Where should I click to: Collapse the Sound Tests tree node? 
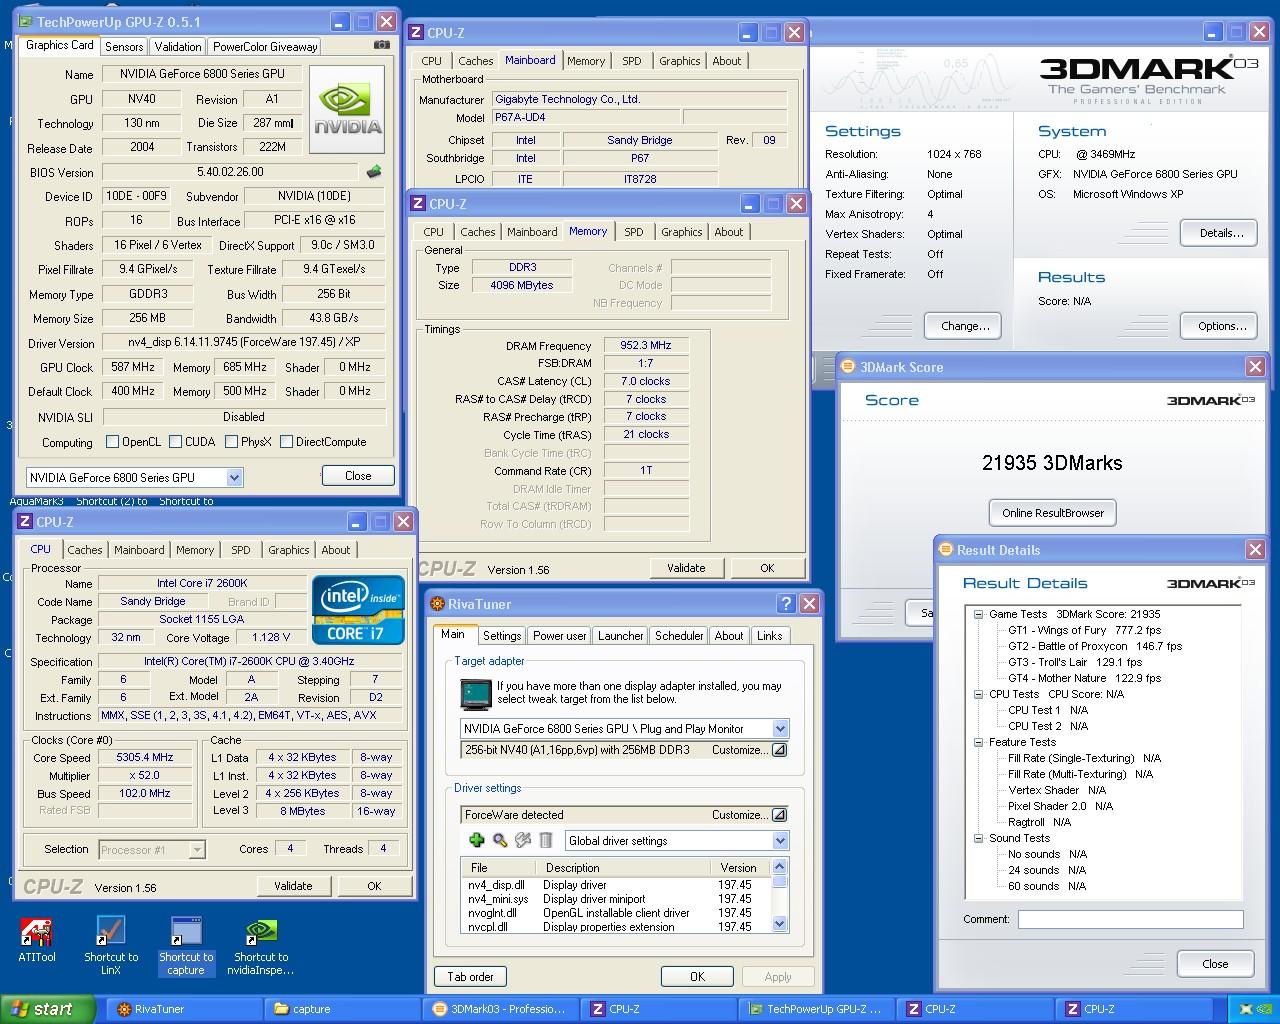(x=978, y=838)
